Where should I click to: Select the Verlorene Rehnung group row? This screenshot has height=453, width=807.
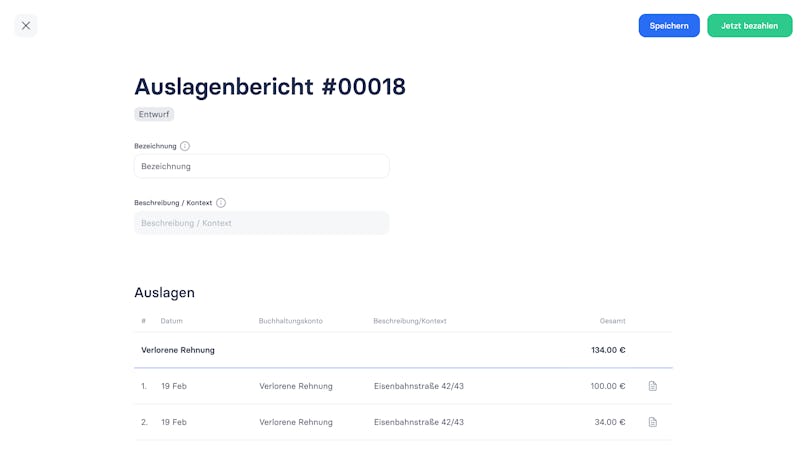[403, 350]
